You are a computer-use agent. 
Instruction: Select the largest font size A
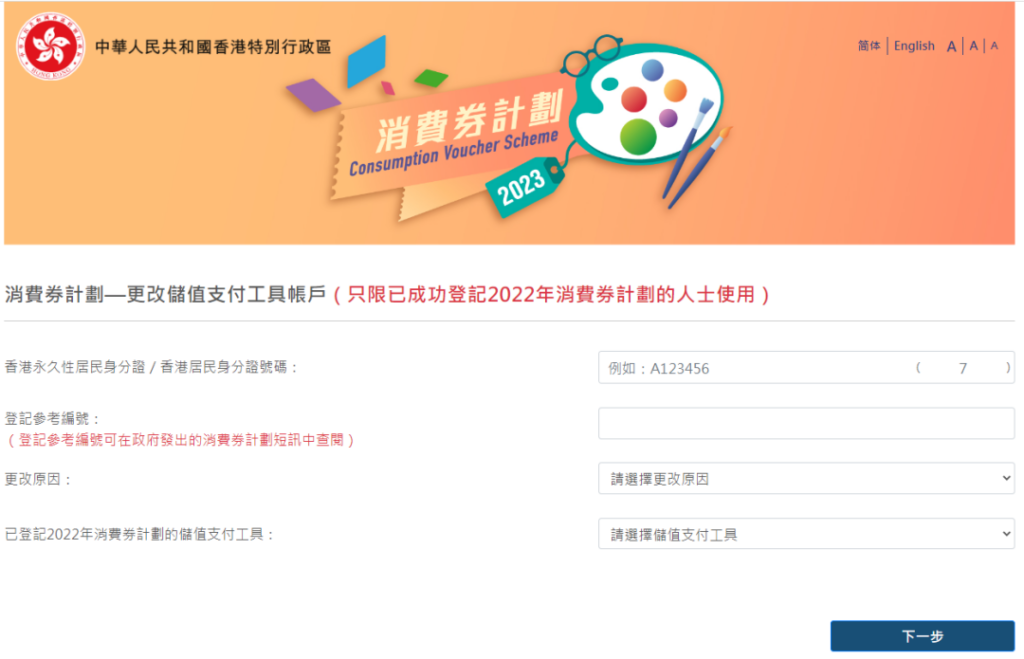(x=952, y=46)
